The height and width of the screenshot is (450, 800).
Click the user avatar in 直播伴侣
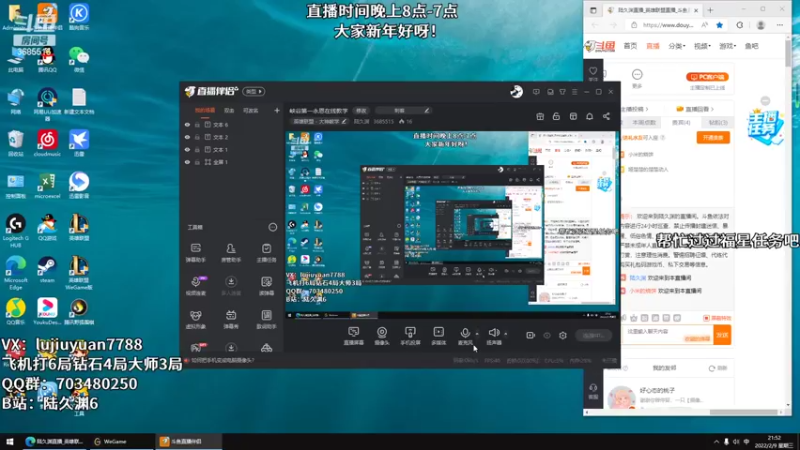pos(516,91)
